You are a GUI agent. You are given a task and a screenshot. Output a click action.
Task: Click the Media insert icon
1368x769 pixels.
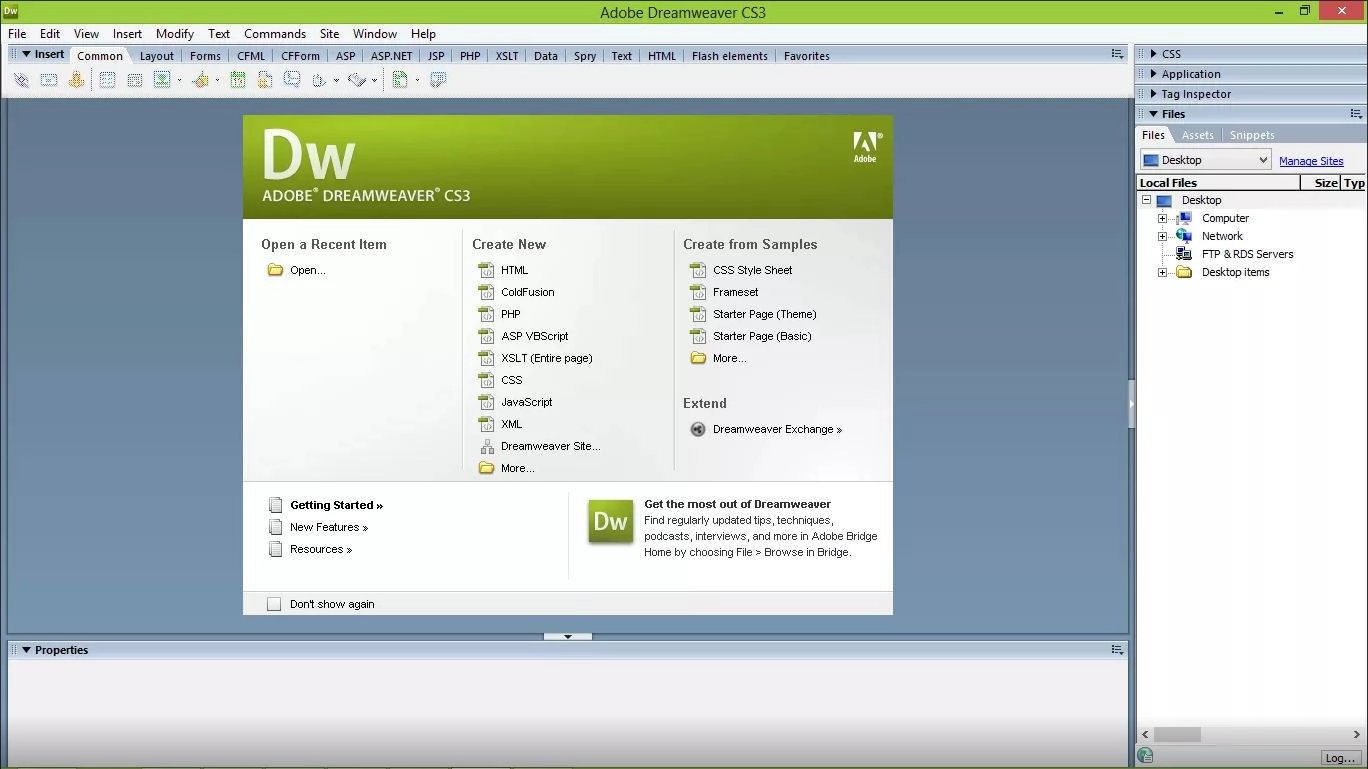pos(200,80)
